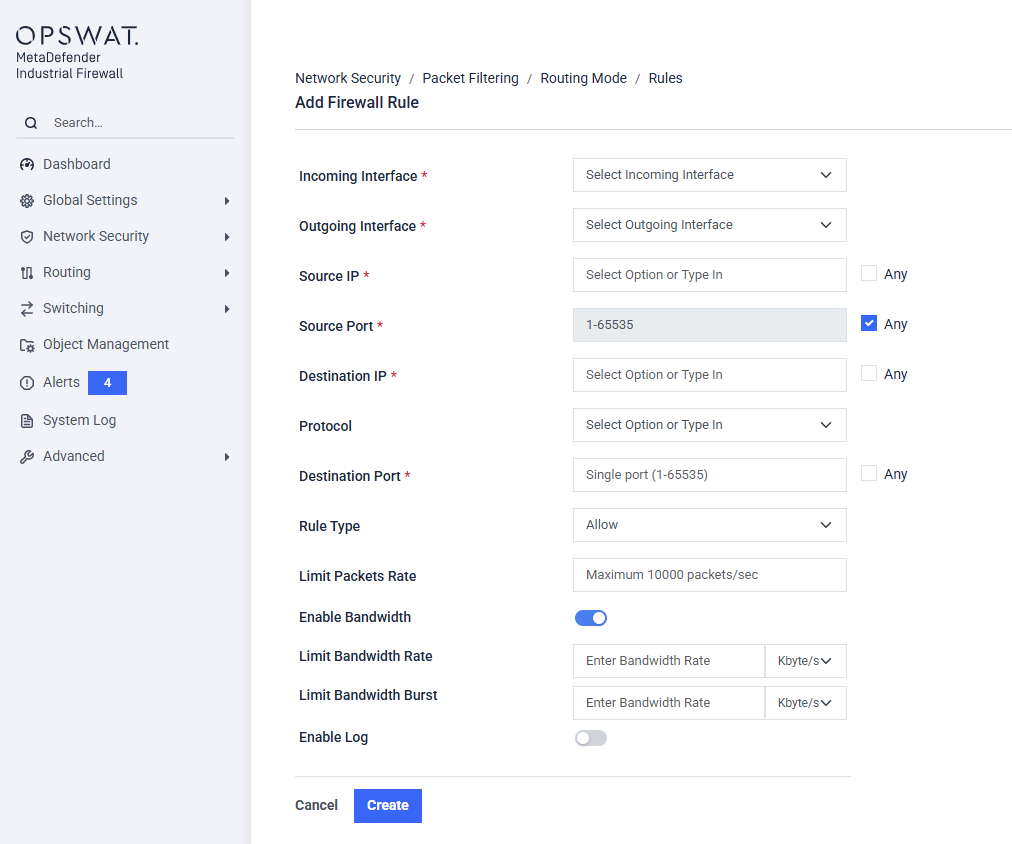Screen dimensions: 1012x844
Task: Click the Object Management folder icon
Action: (x=27, y=345)
